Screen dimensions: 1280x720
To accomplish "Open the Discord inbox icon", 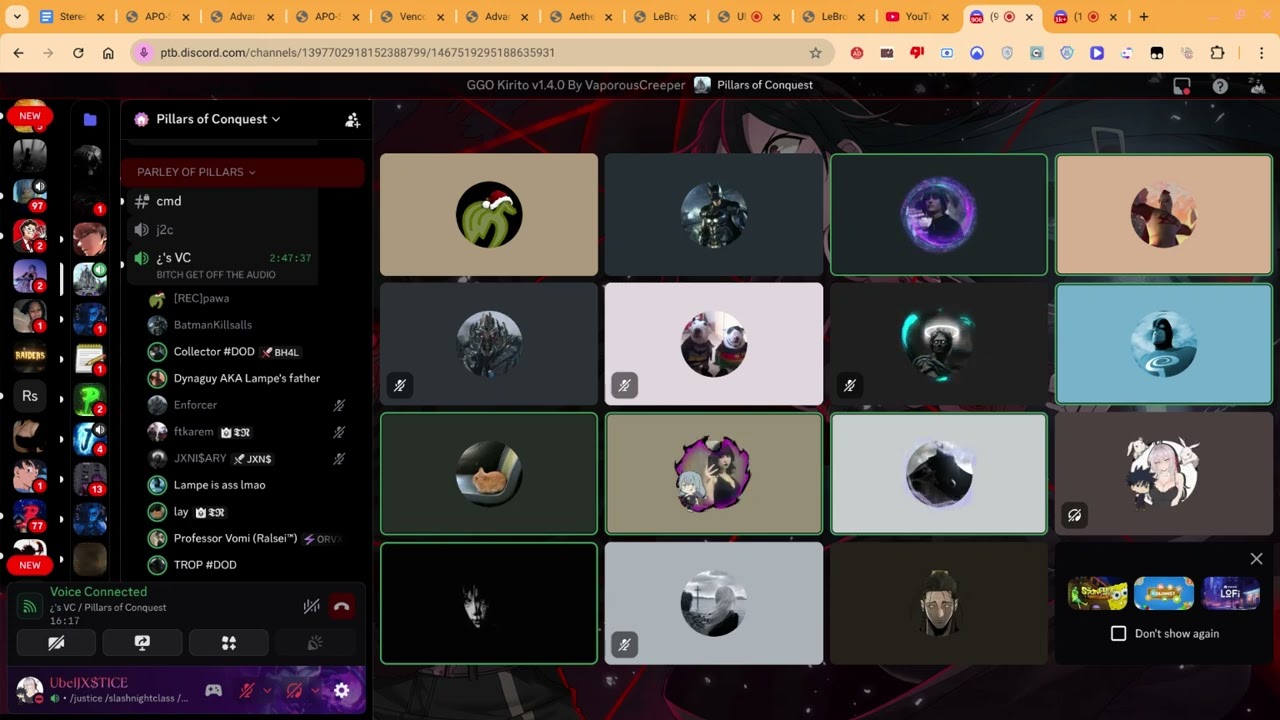I will pos(1182,86).
